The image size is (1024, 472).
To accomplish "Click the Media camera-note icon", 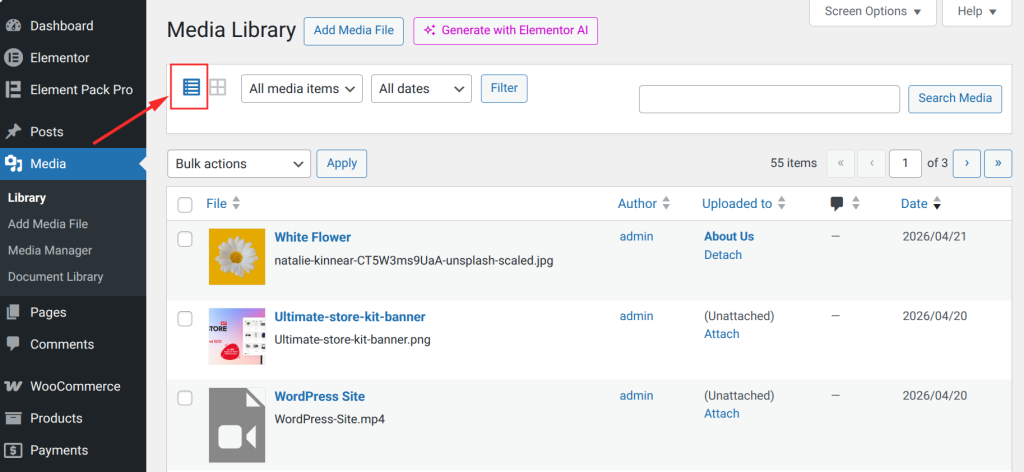I will (13, 164).
